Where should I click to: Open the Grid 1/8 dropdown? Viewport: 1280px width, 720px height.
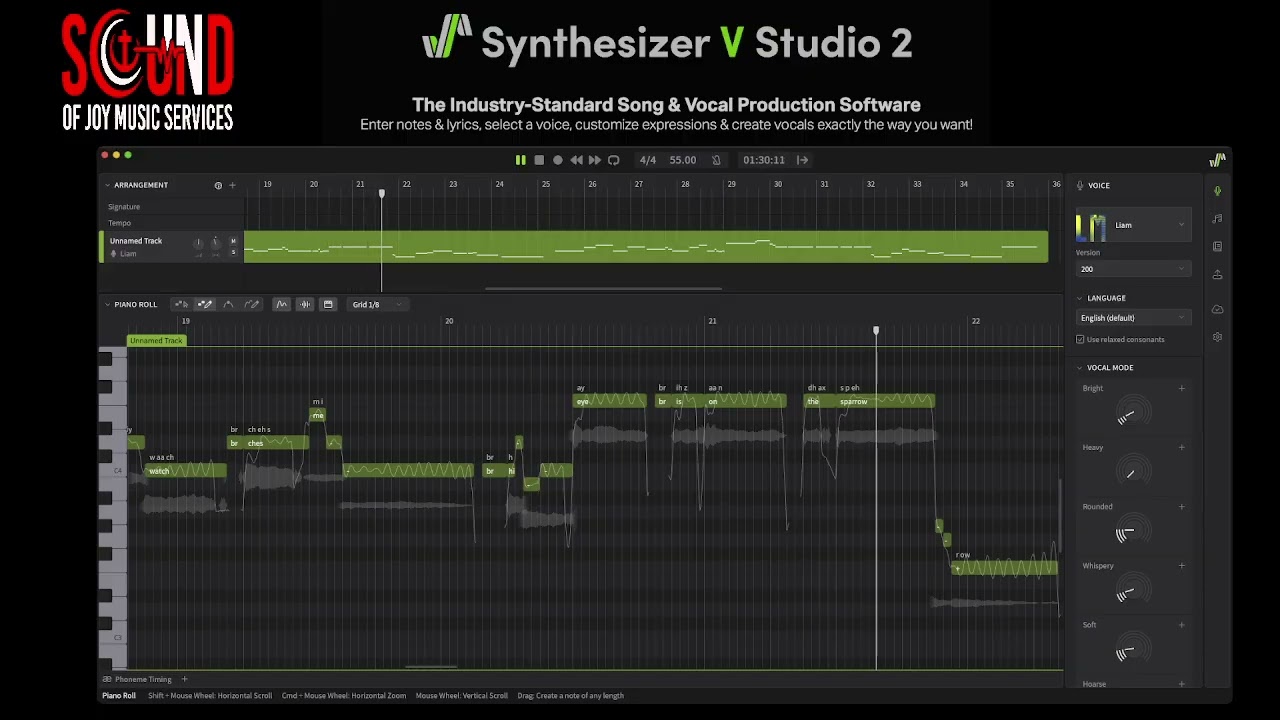pos(377,304)
